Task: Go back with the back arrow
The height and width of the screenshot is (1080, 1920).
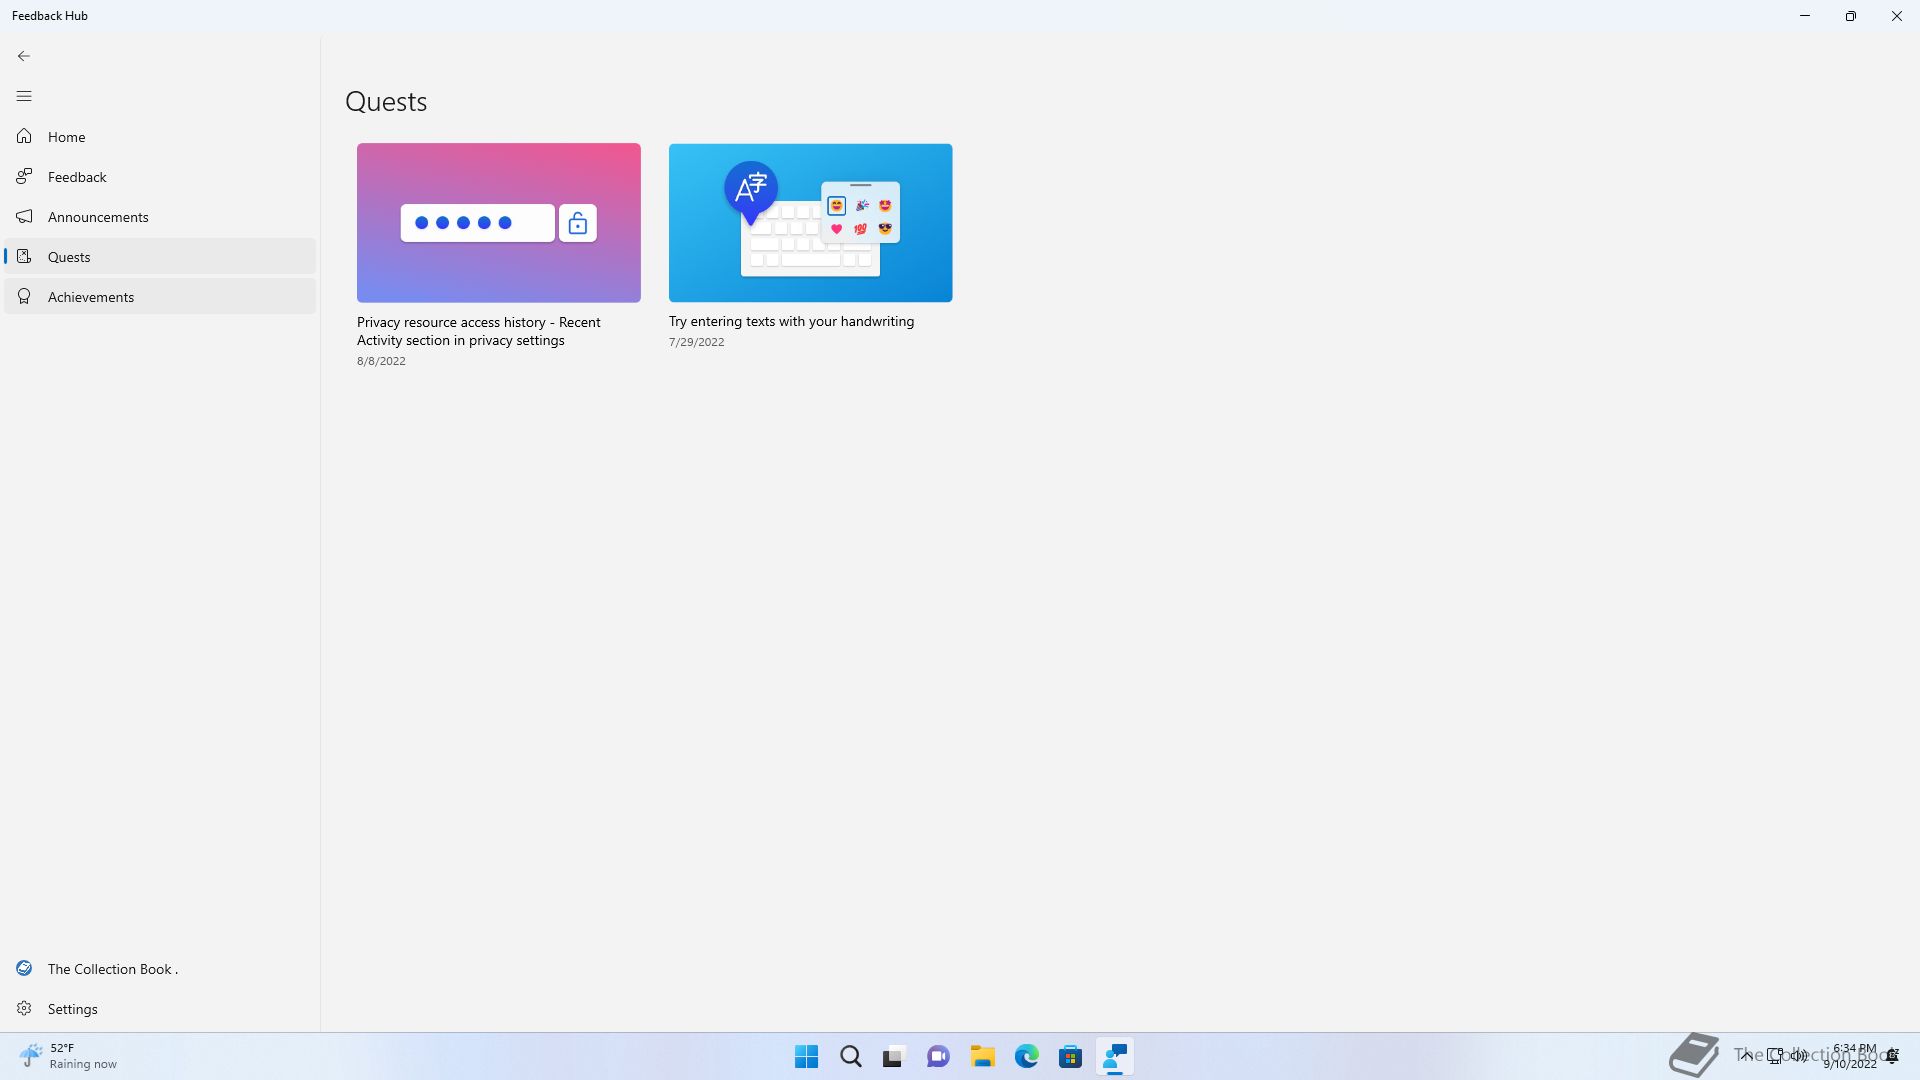Action: (x=24, y=56)
